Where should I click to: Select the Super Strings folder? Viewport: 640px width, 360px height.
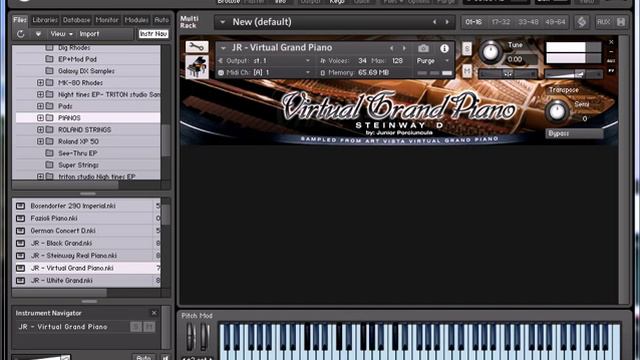point(78,165)
